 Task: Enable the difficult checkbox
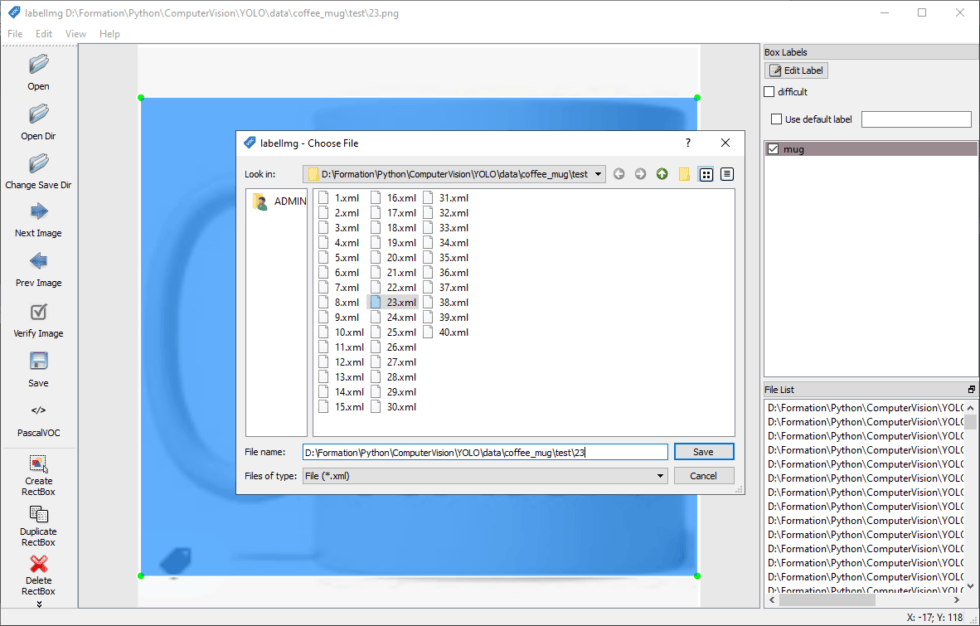click(x=769, y=92)
